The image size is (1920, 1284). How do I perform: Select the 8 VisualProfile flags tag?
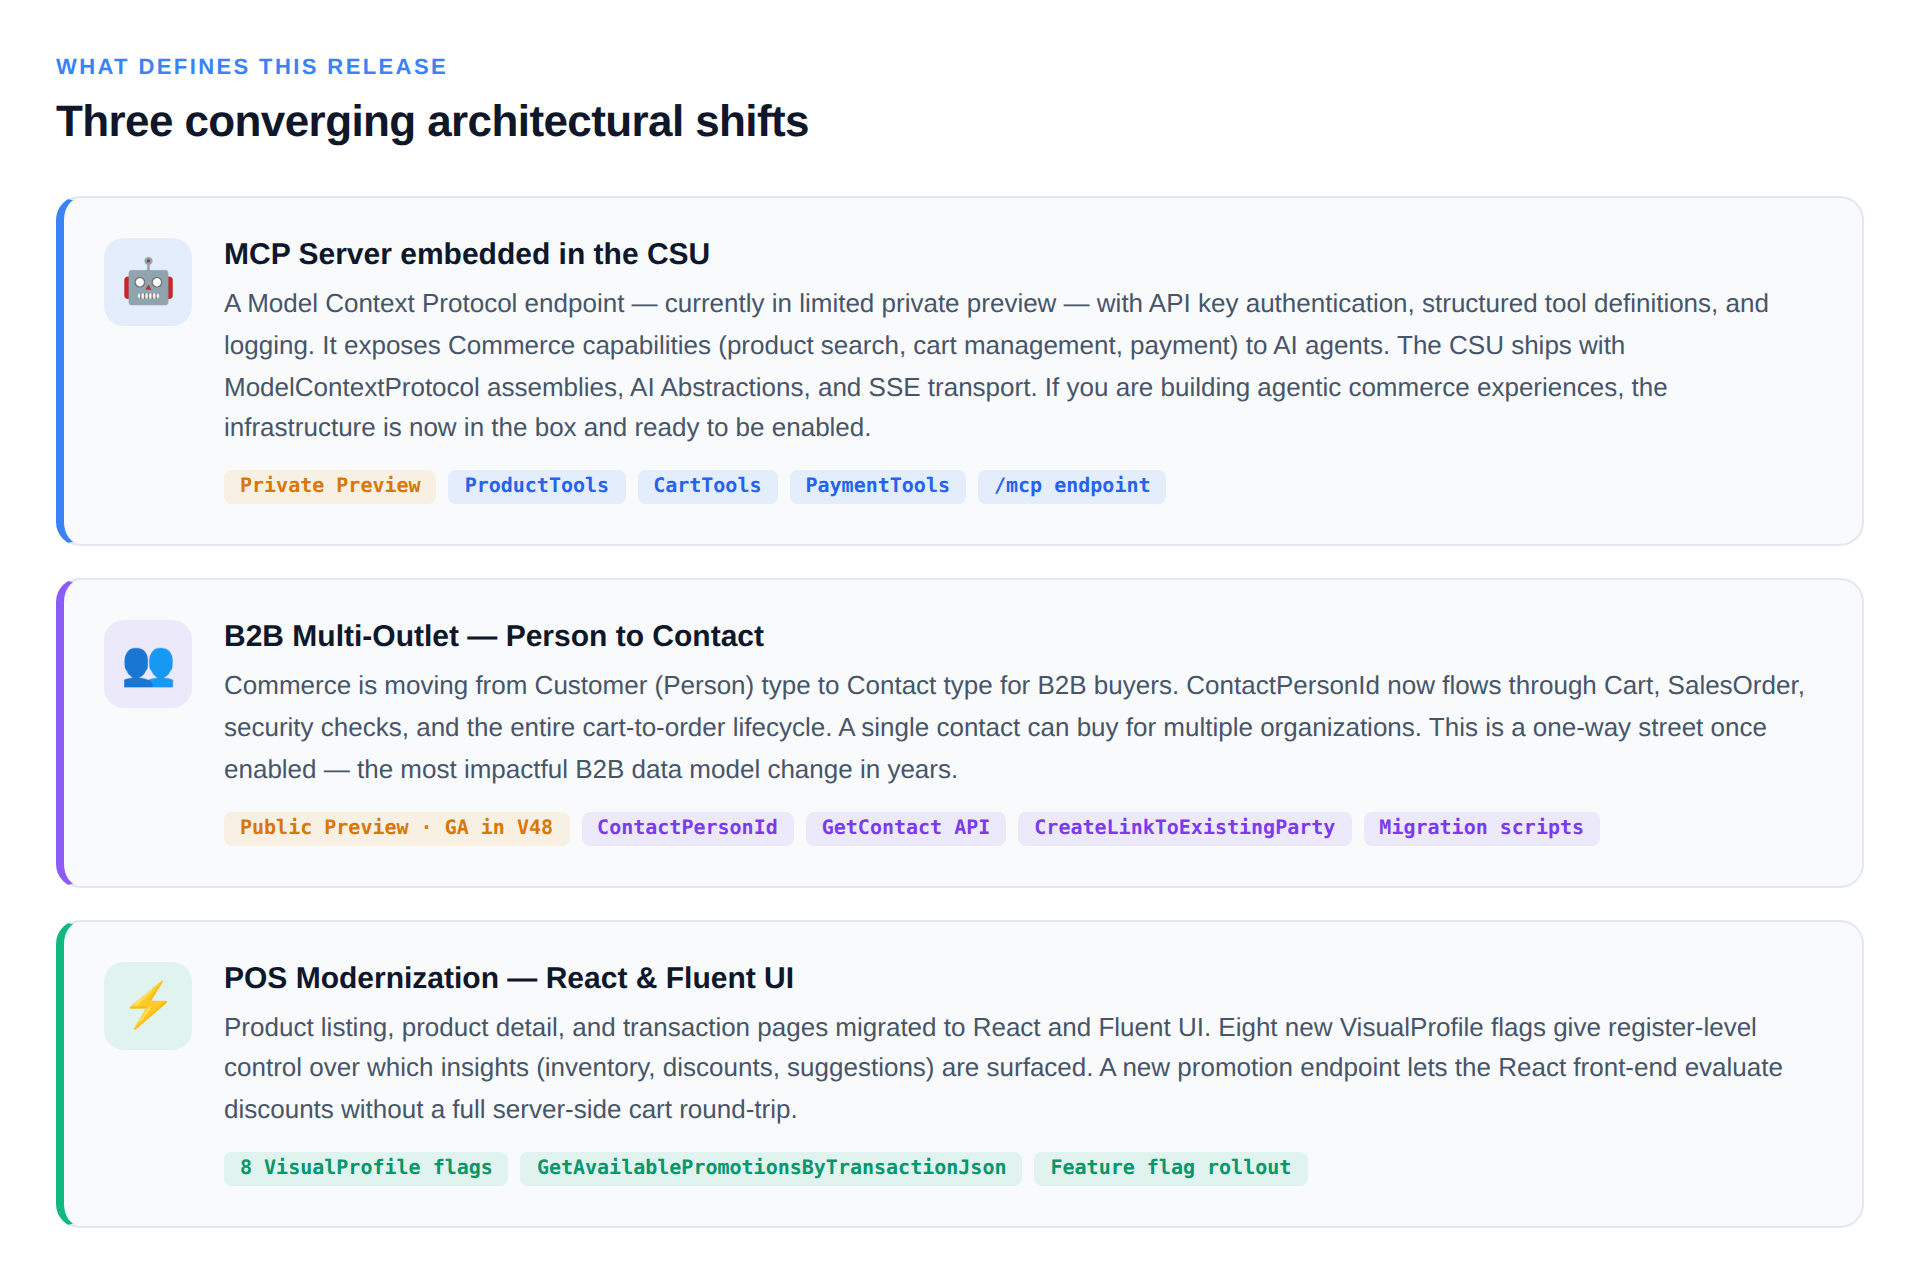(366, 1168)
